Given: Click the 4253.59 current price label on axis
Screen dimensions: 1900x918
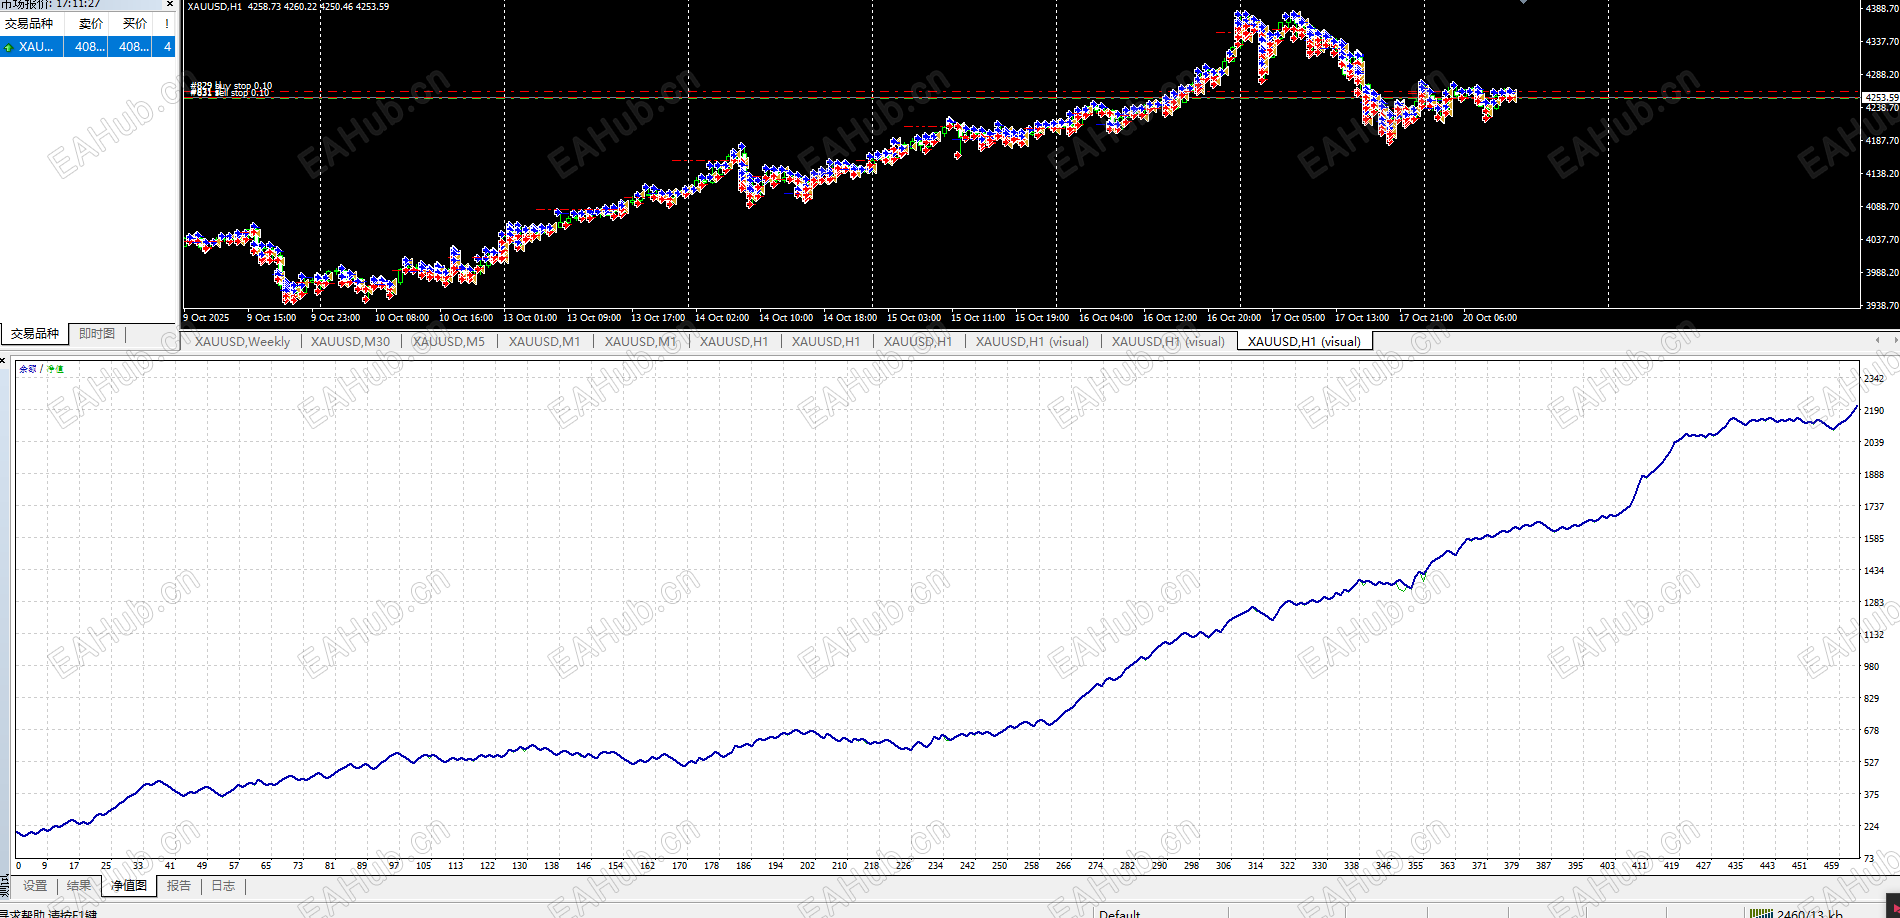Looking at the screenshot, I should (1880, 98).
